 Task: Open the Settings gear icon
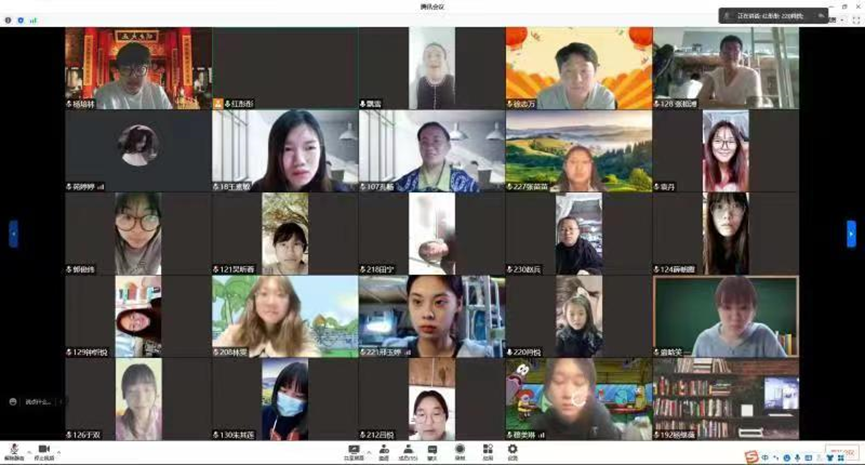tap(512, 450)
